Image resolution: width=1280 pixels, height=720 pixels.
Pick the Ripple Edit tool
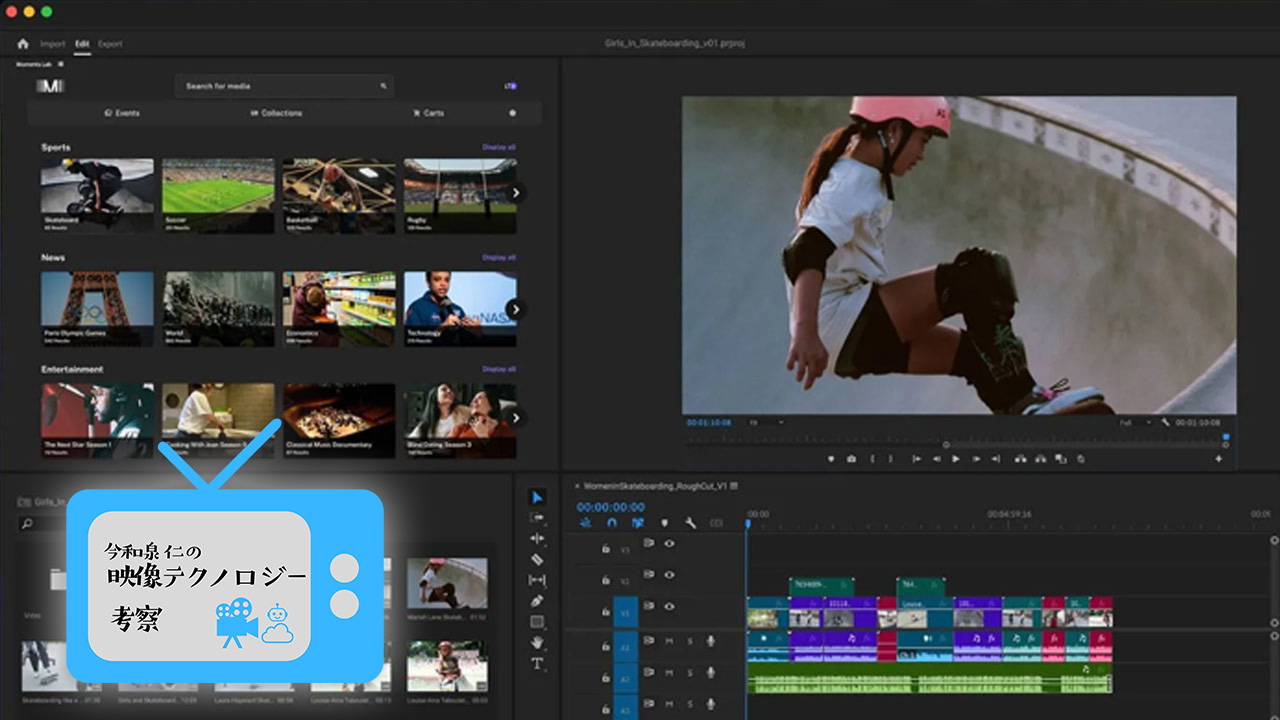[x=537, y=539]
